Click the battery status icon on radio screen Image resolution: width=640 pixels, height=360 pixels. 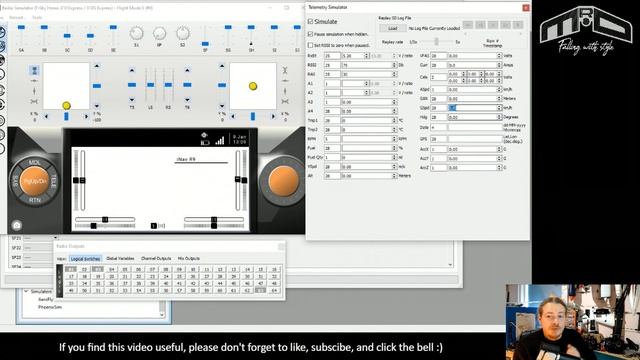coord(205,142)
